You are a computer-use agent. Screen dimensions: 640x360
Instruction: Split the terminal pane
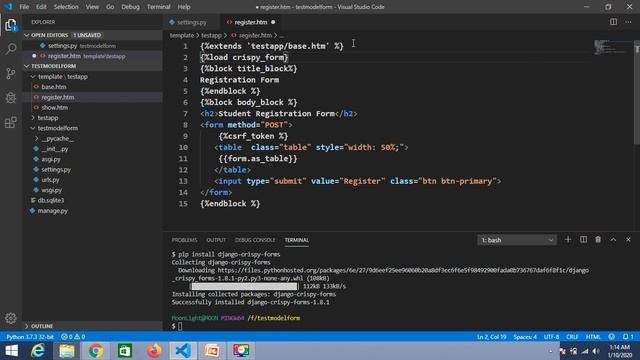click(583, 240)
